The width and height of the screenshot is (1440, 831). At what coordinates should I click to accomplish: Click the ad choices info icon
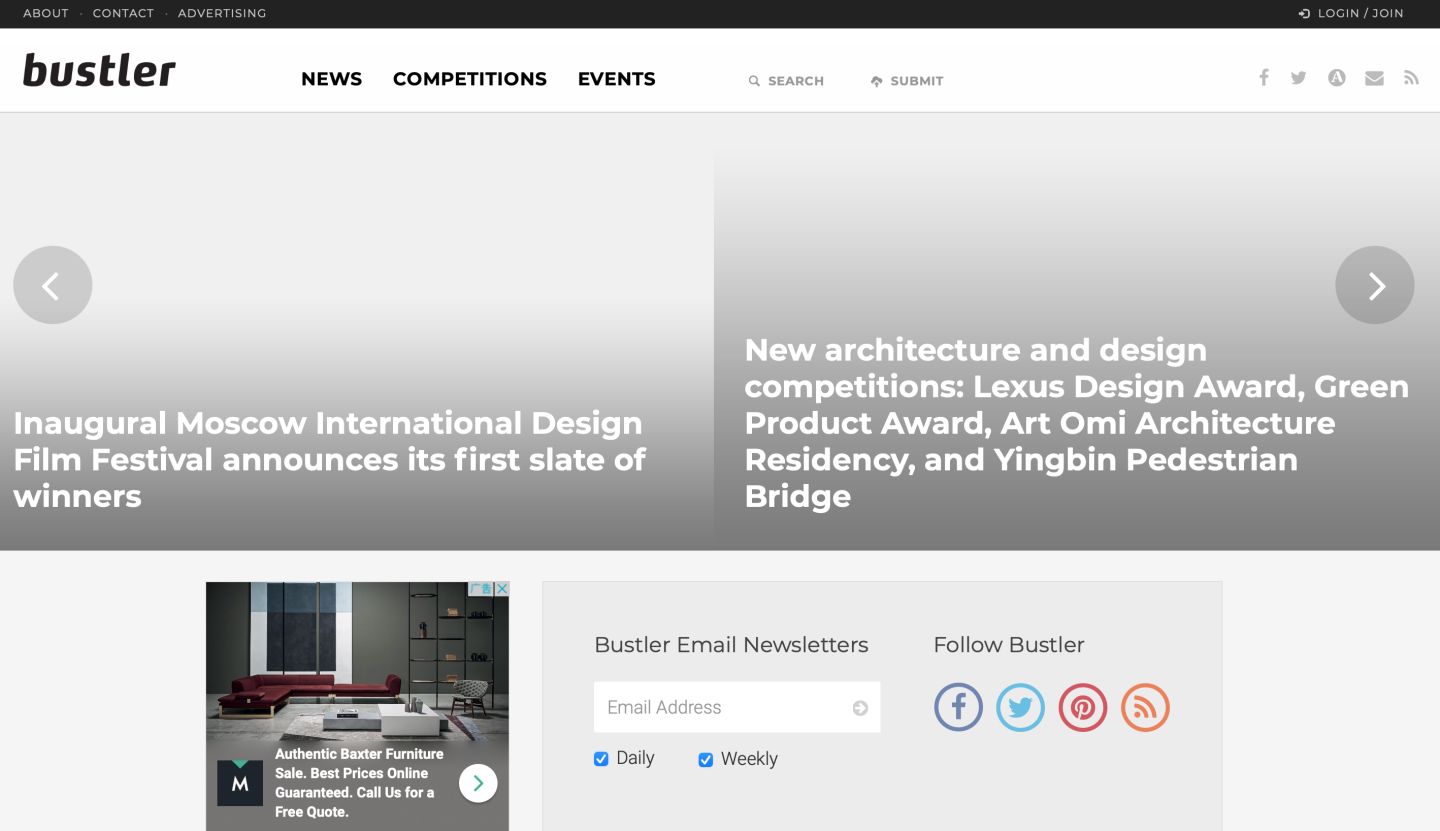[x=481, y=589]
